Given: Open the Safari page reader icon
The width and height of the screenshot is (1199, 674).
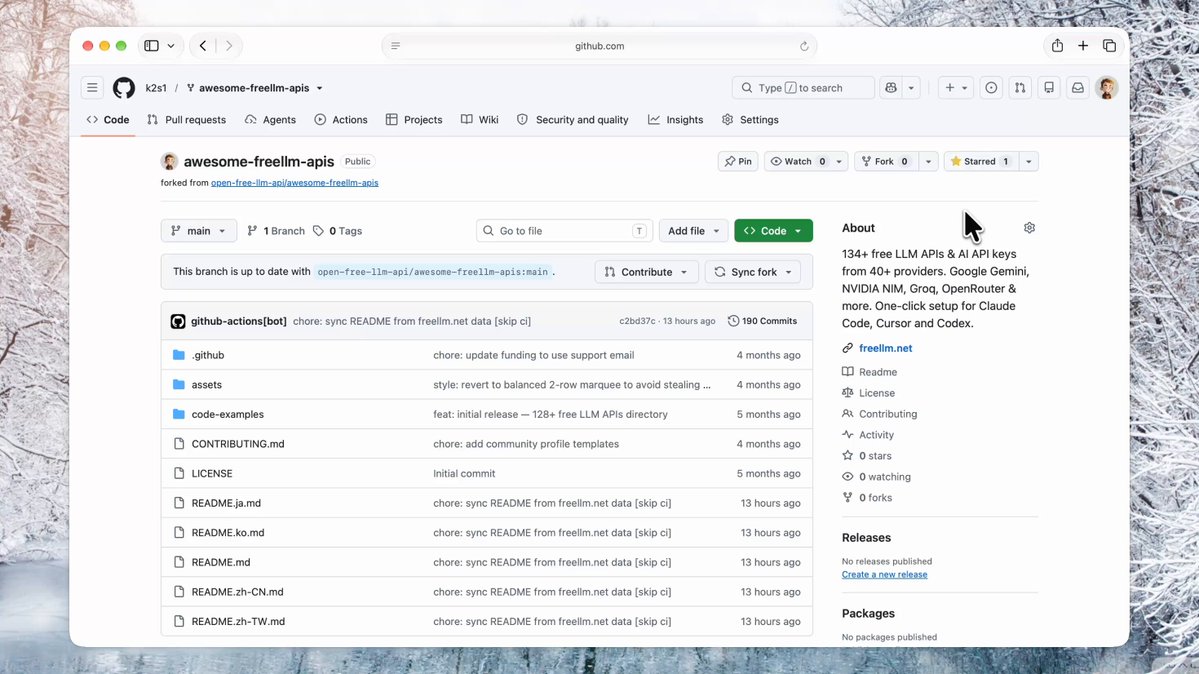Looking at the screenshot, I should pos(395,46).
